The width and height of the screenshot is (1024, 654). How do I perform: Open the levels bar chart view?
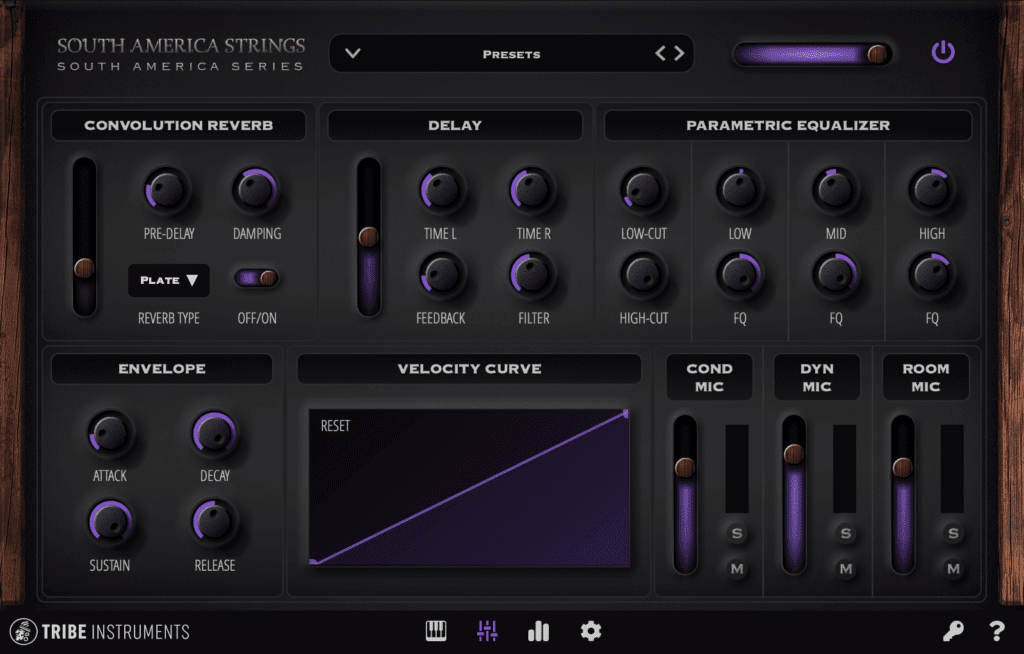(538, 631)
